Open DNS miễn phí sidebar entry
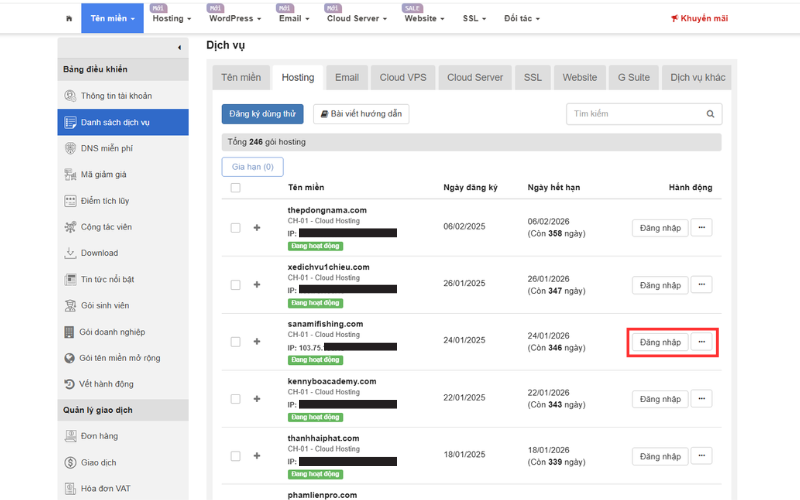This screenshot has width=800, height=500. point(123,148)
